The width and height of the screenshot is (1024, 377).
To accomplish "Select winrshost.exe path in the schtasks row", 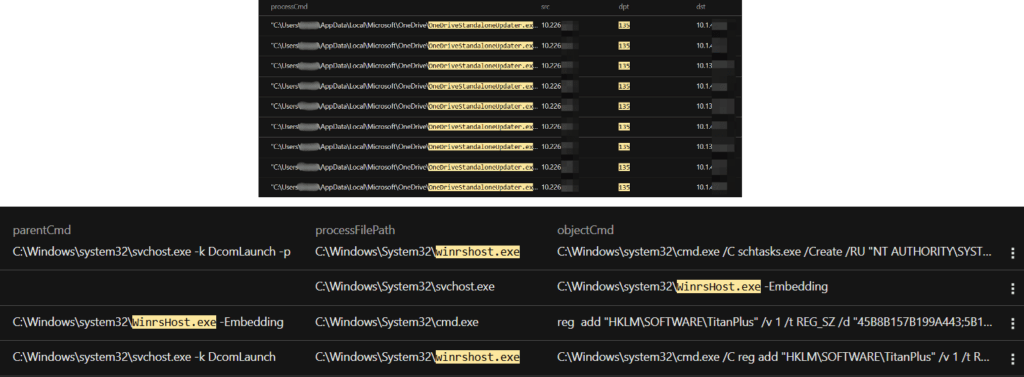I will click(417, 252).
